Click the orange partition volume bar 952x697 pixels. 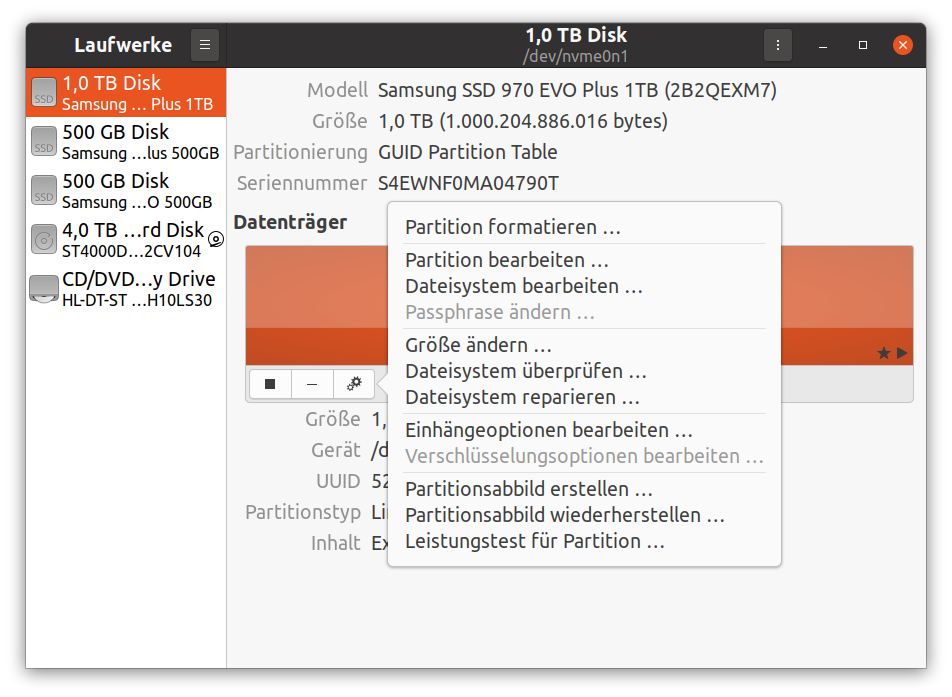[x=316, y=305]
